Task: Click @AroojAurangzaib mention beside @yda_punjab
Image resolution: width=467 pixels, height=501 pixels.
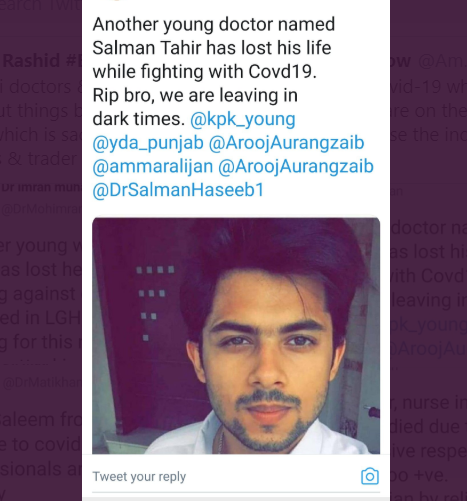Action: click(286, 143)
